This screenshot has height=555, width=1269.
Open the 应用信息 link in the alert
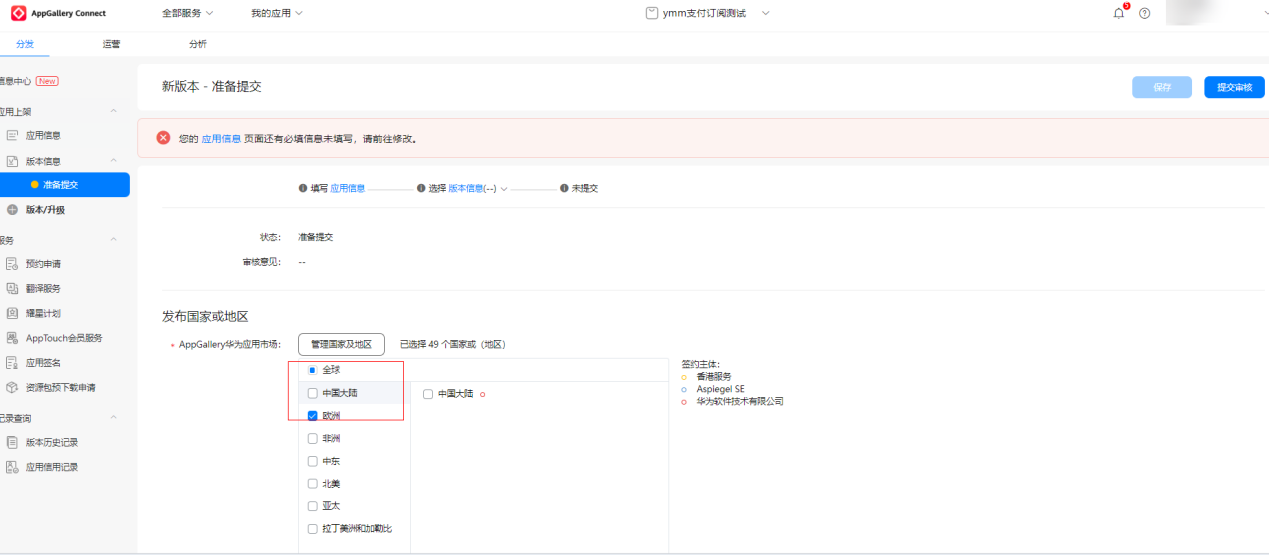click(x=221, y=139)
